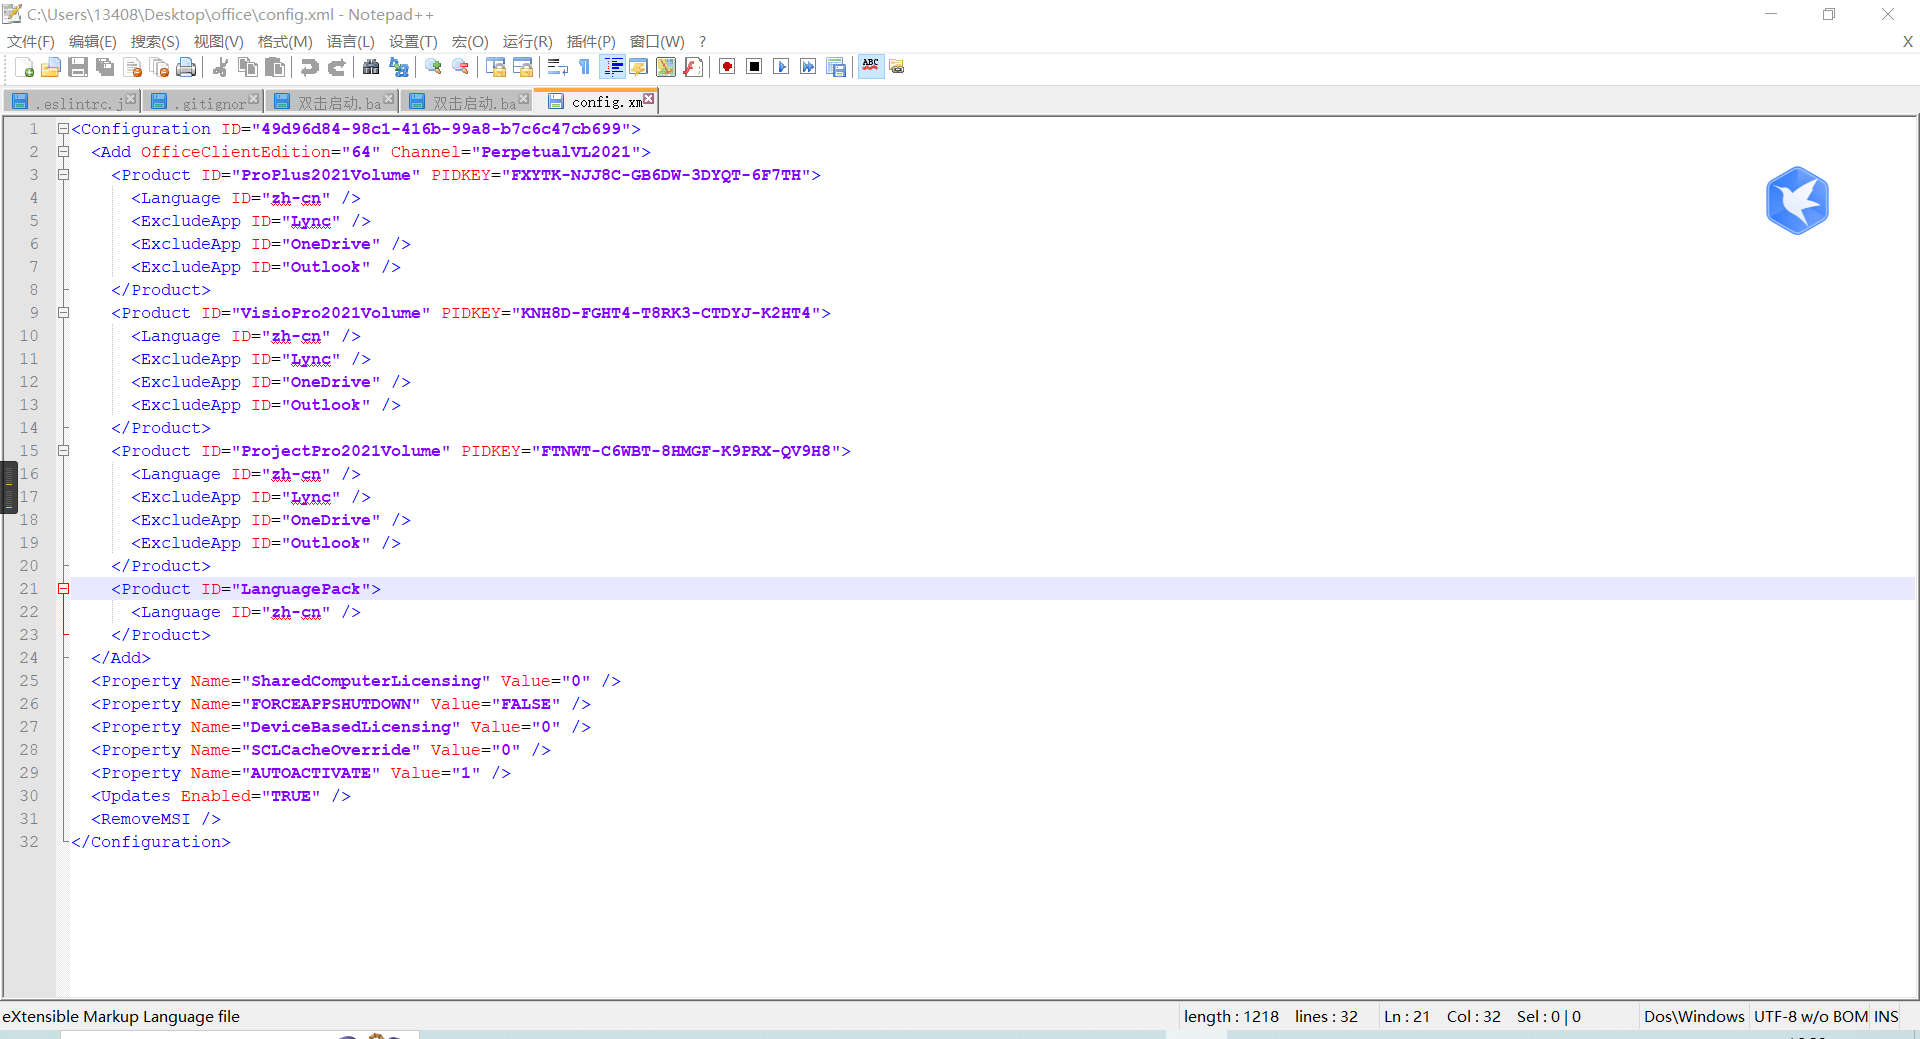Click the New file toolbar icon
The width and height of the screenshot is (1920, 1039).
[24, 67]
